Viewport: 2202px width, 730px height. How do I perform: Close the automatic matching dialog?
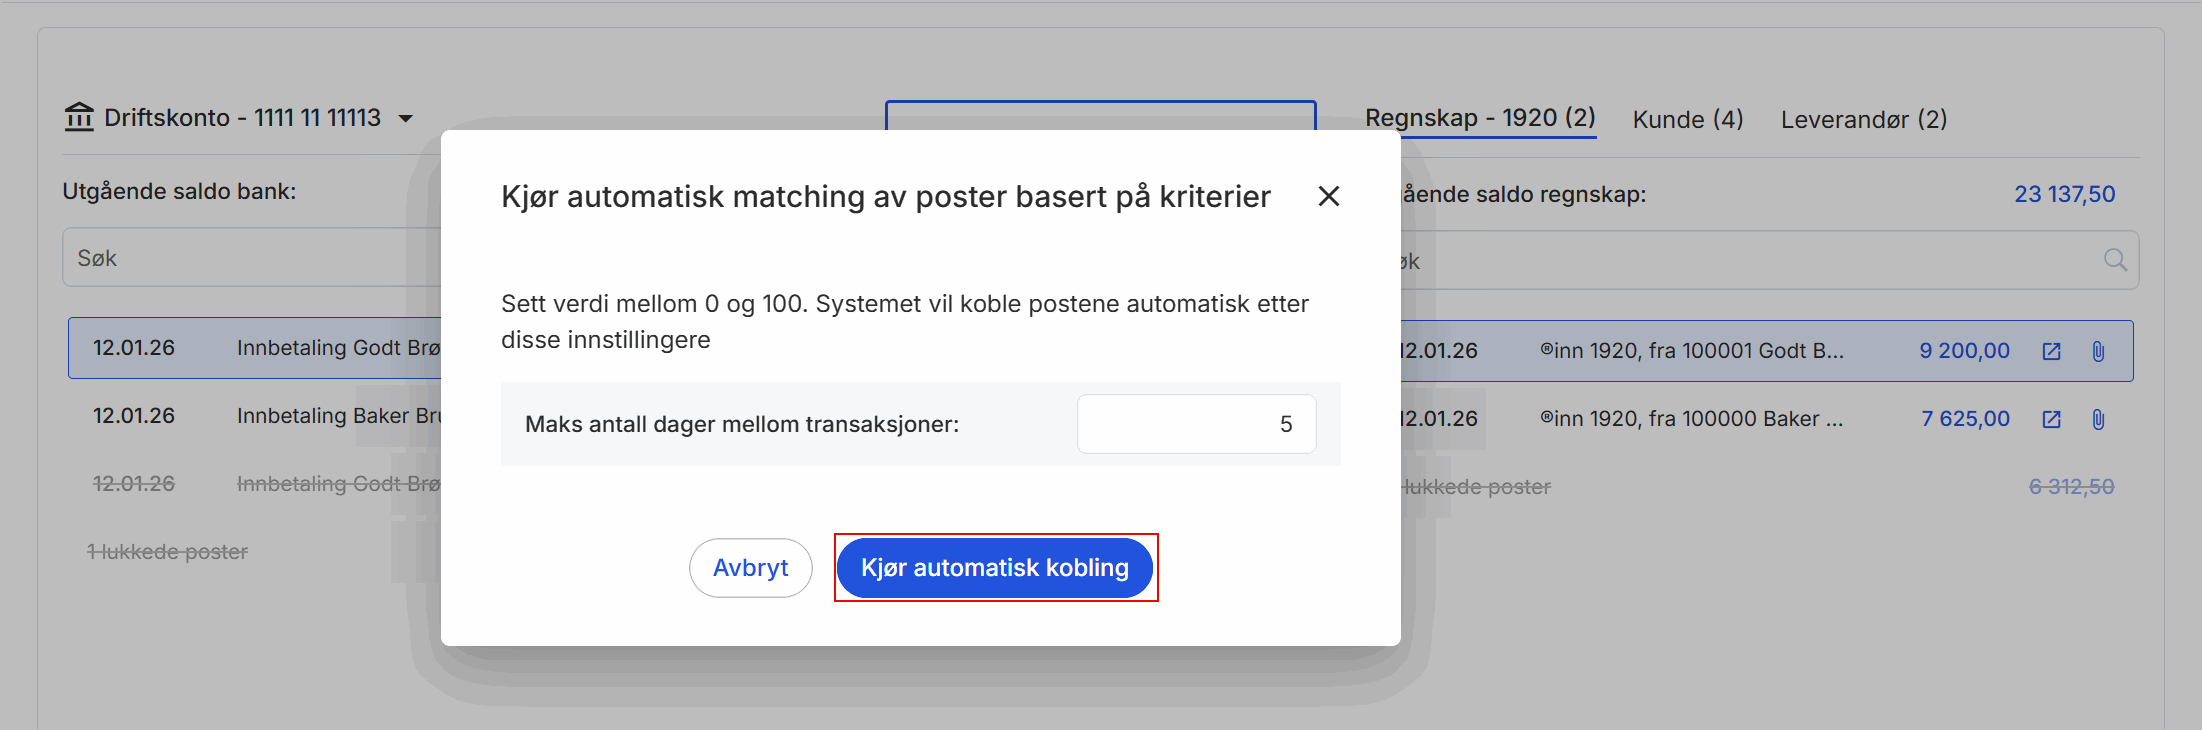tap(1328, 196)
